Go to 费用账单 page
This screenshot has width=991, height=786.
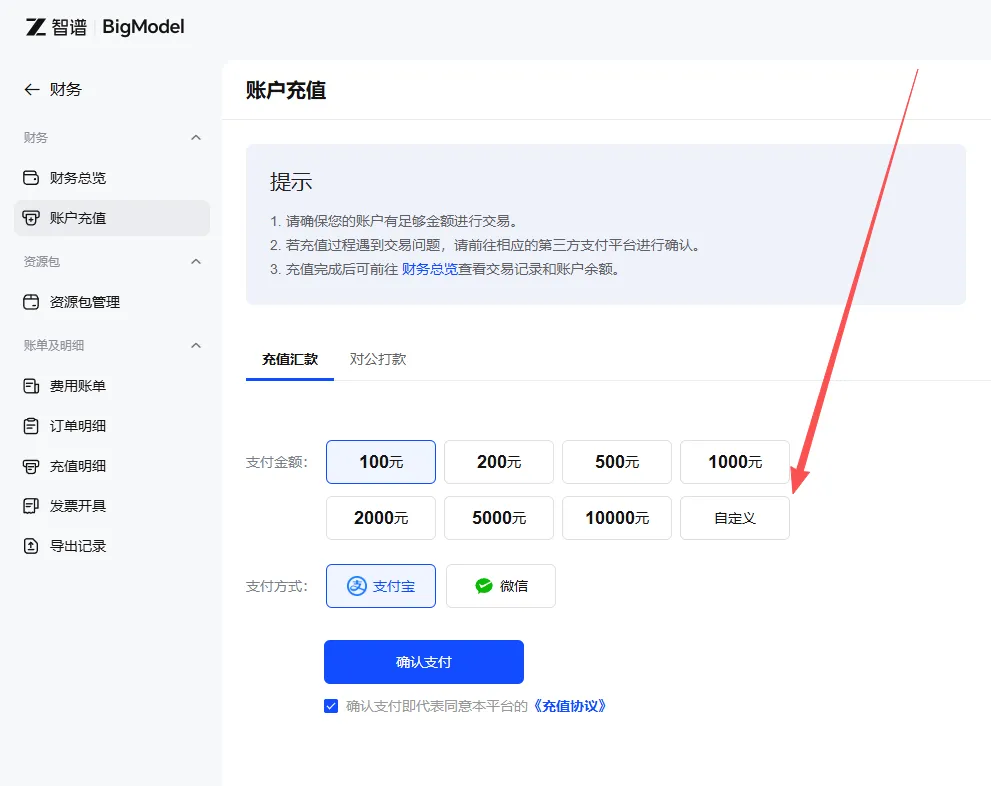112,386
